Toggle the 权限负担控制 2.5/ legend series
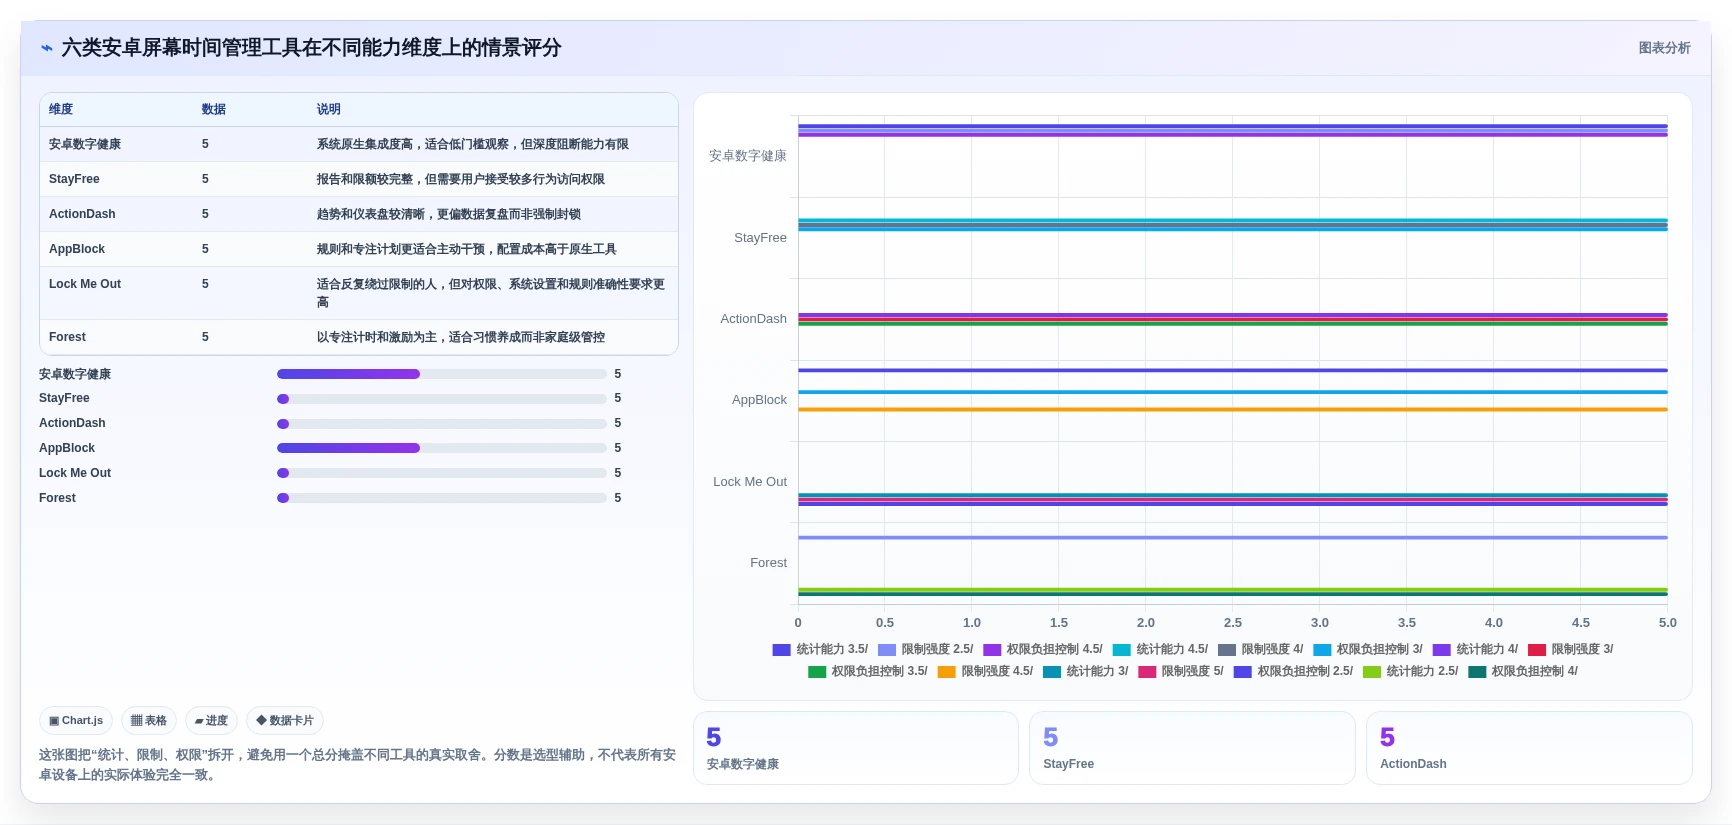 coord(1293,671)
